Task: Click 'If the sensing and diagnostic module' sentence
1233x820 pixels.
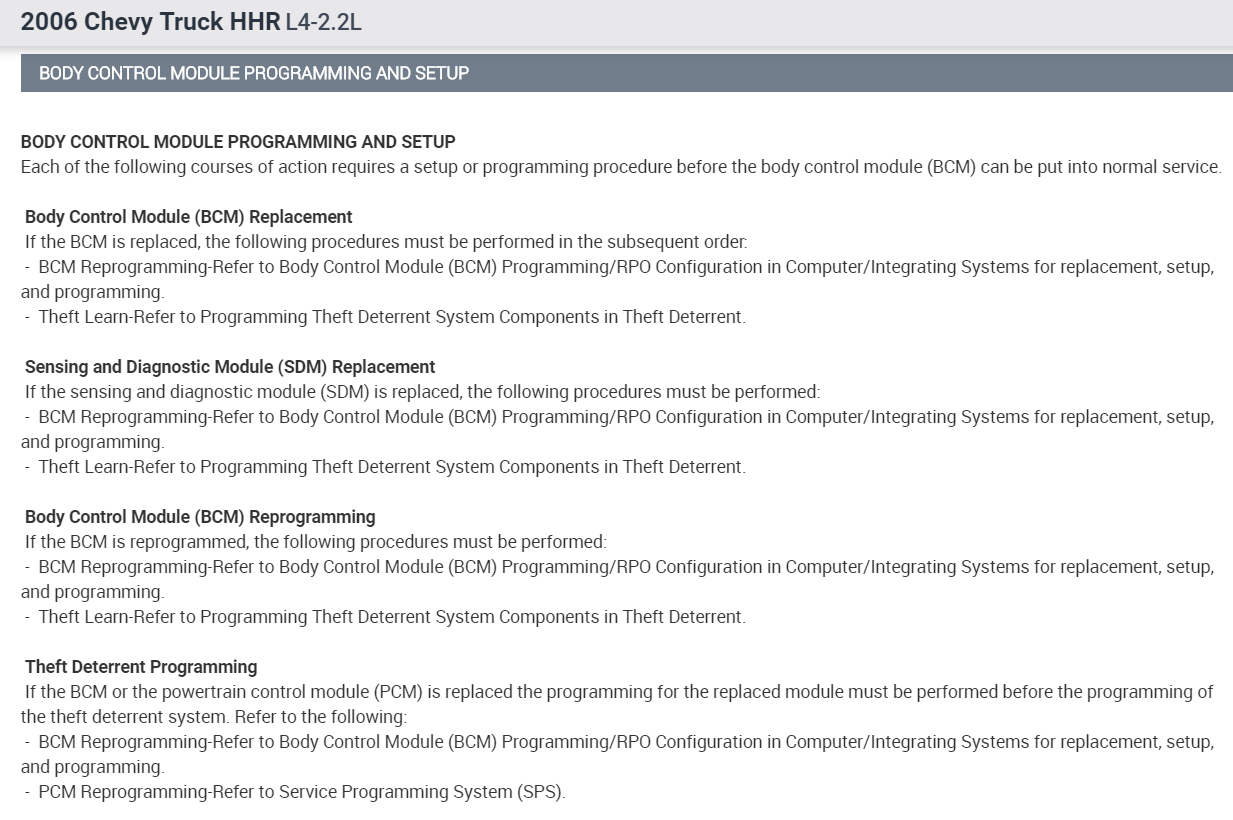Action: [422, 392]
